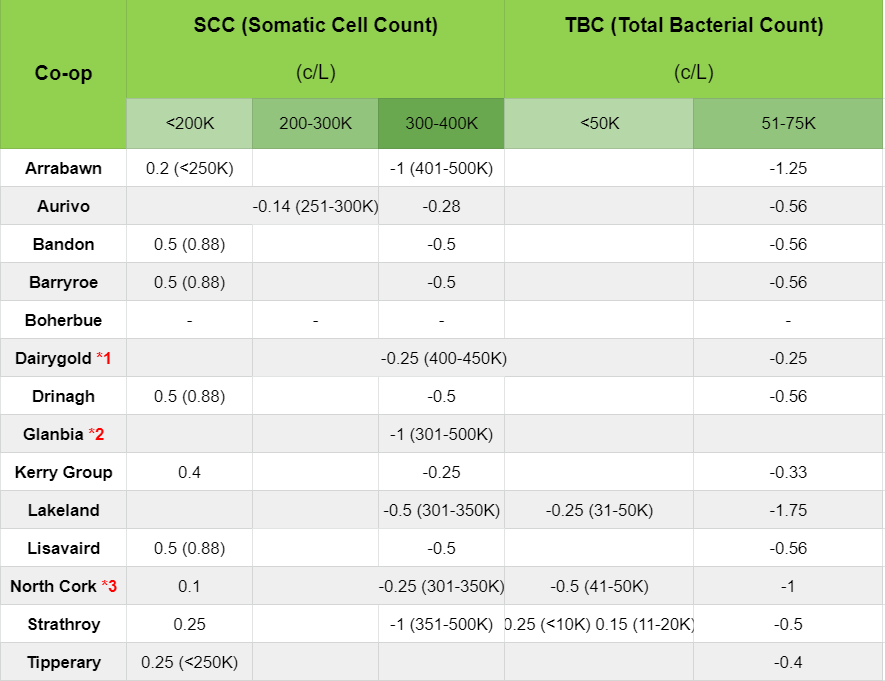The width and height of the screenshot is (885, 681).
Task: Select Kerry Group's "0.4" bonus cell
Action: coord(189,472)
